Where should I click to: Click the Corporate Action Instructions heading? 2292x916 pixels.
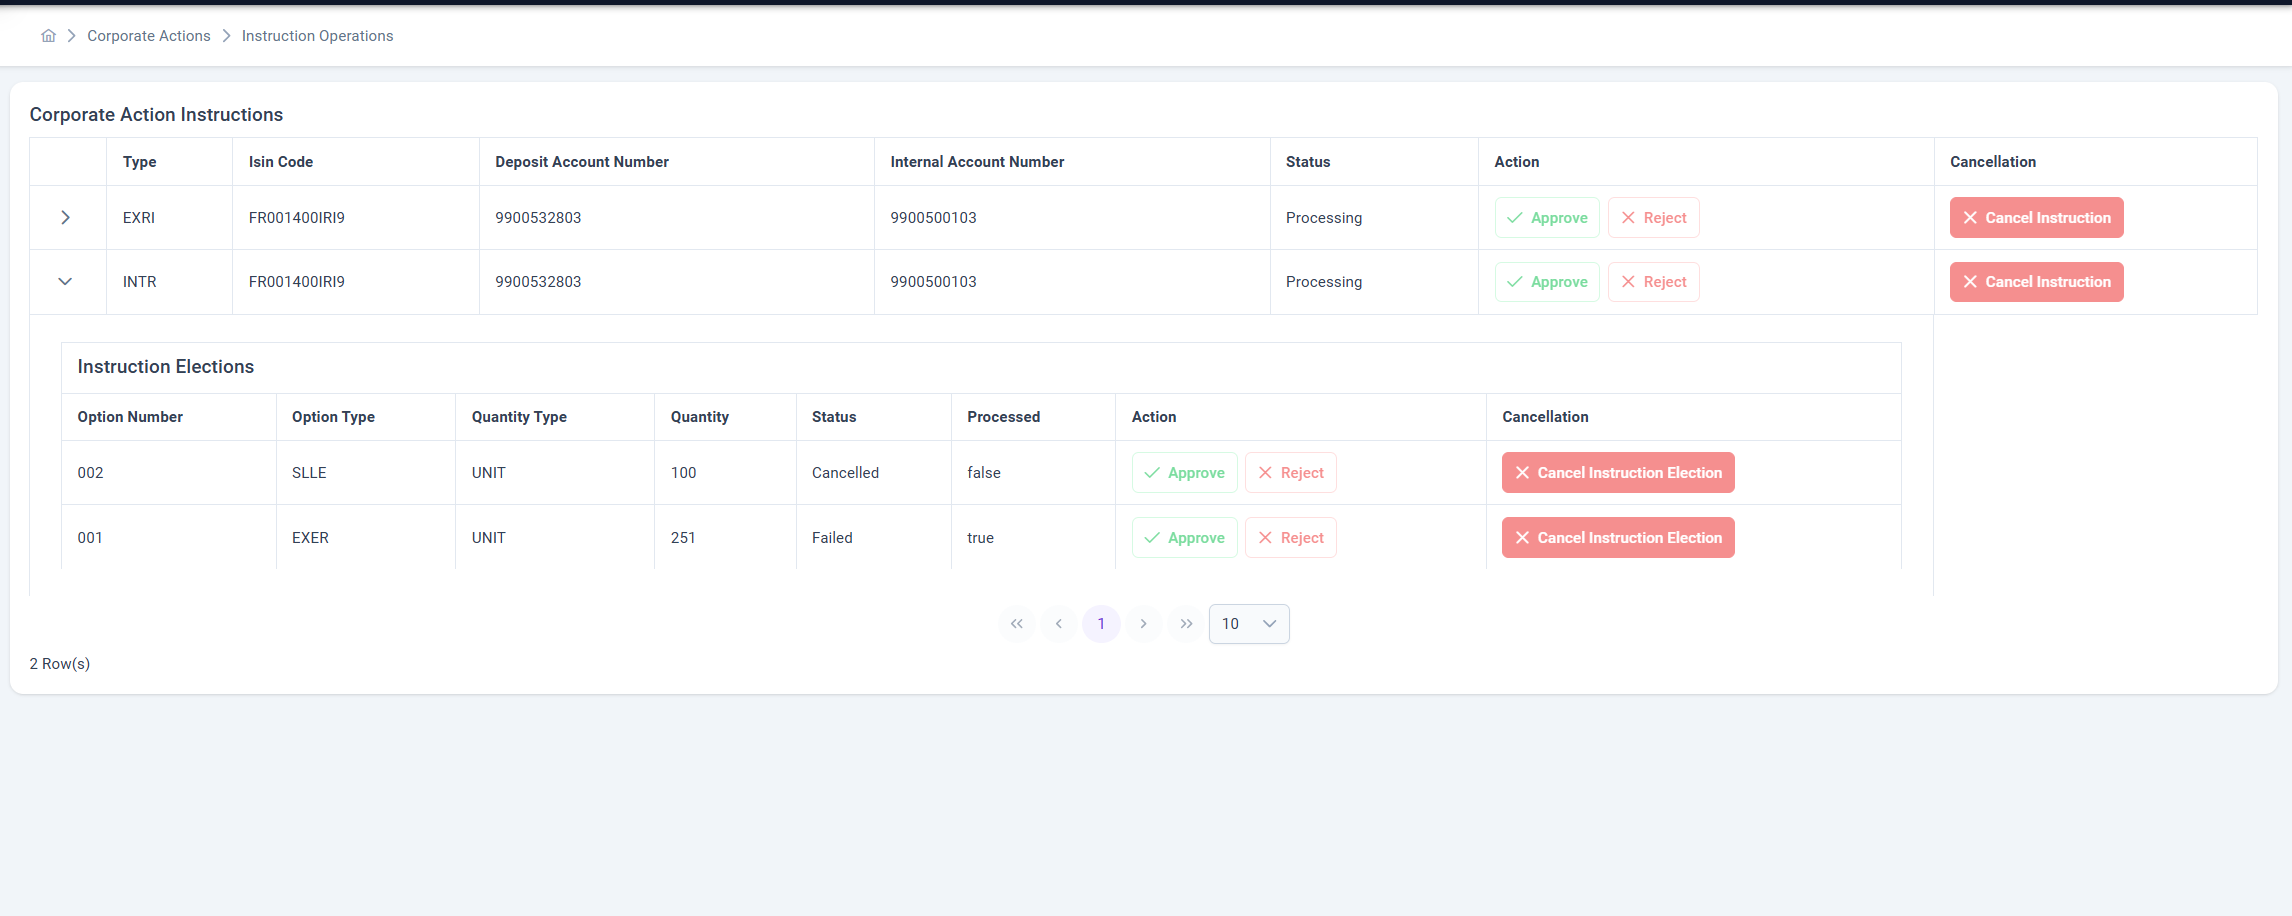(156, 114)
